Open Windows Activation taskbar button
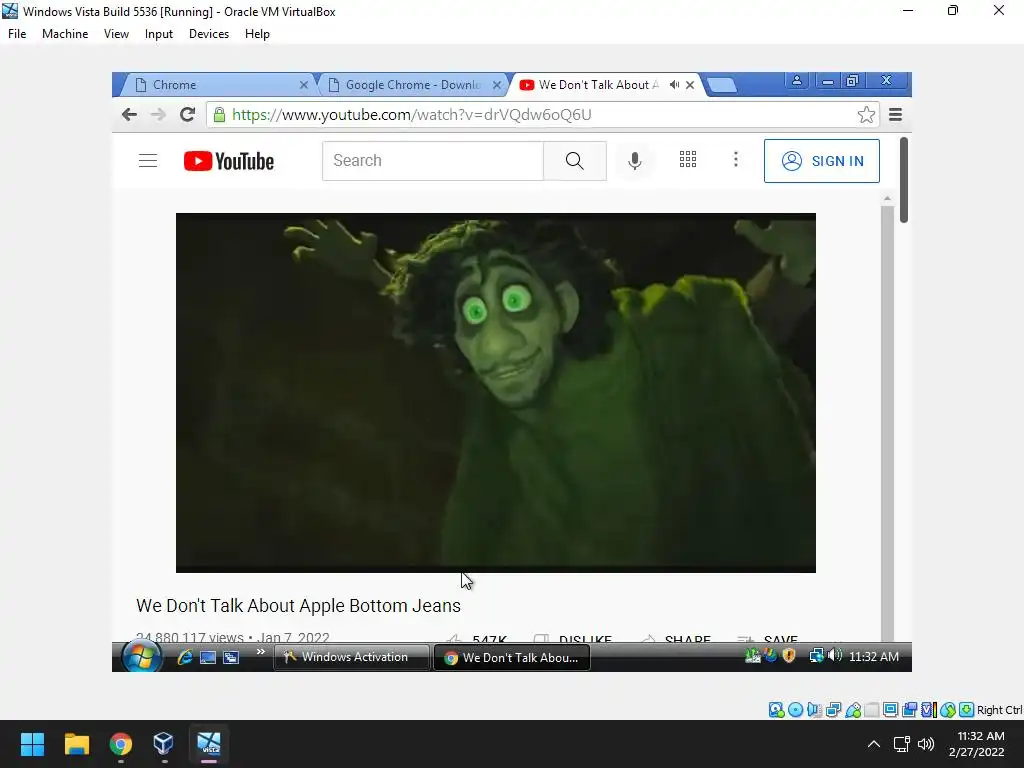 coord(351,657)
